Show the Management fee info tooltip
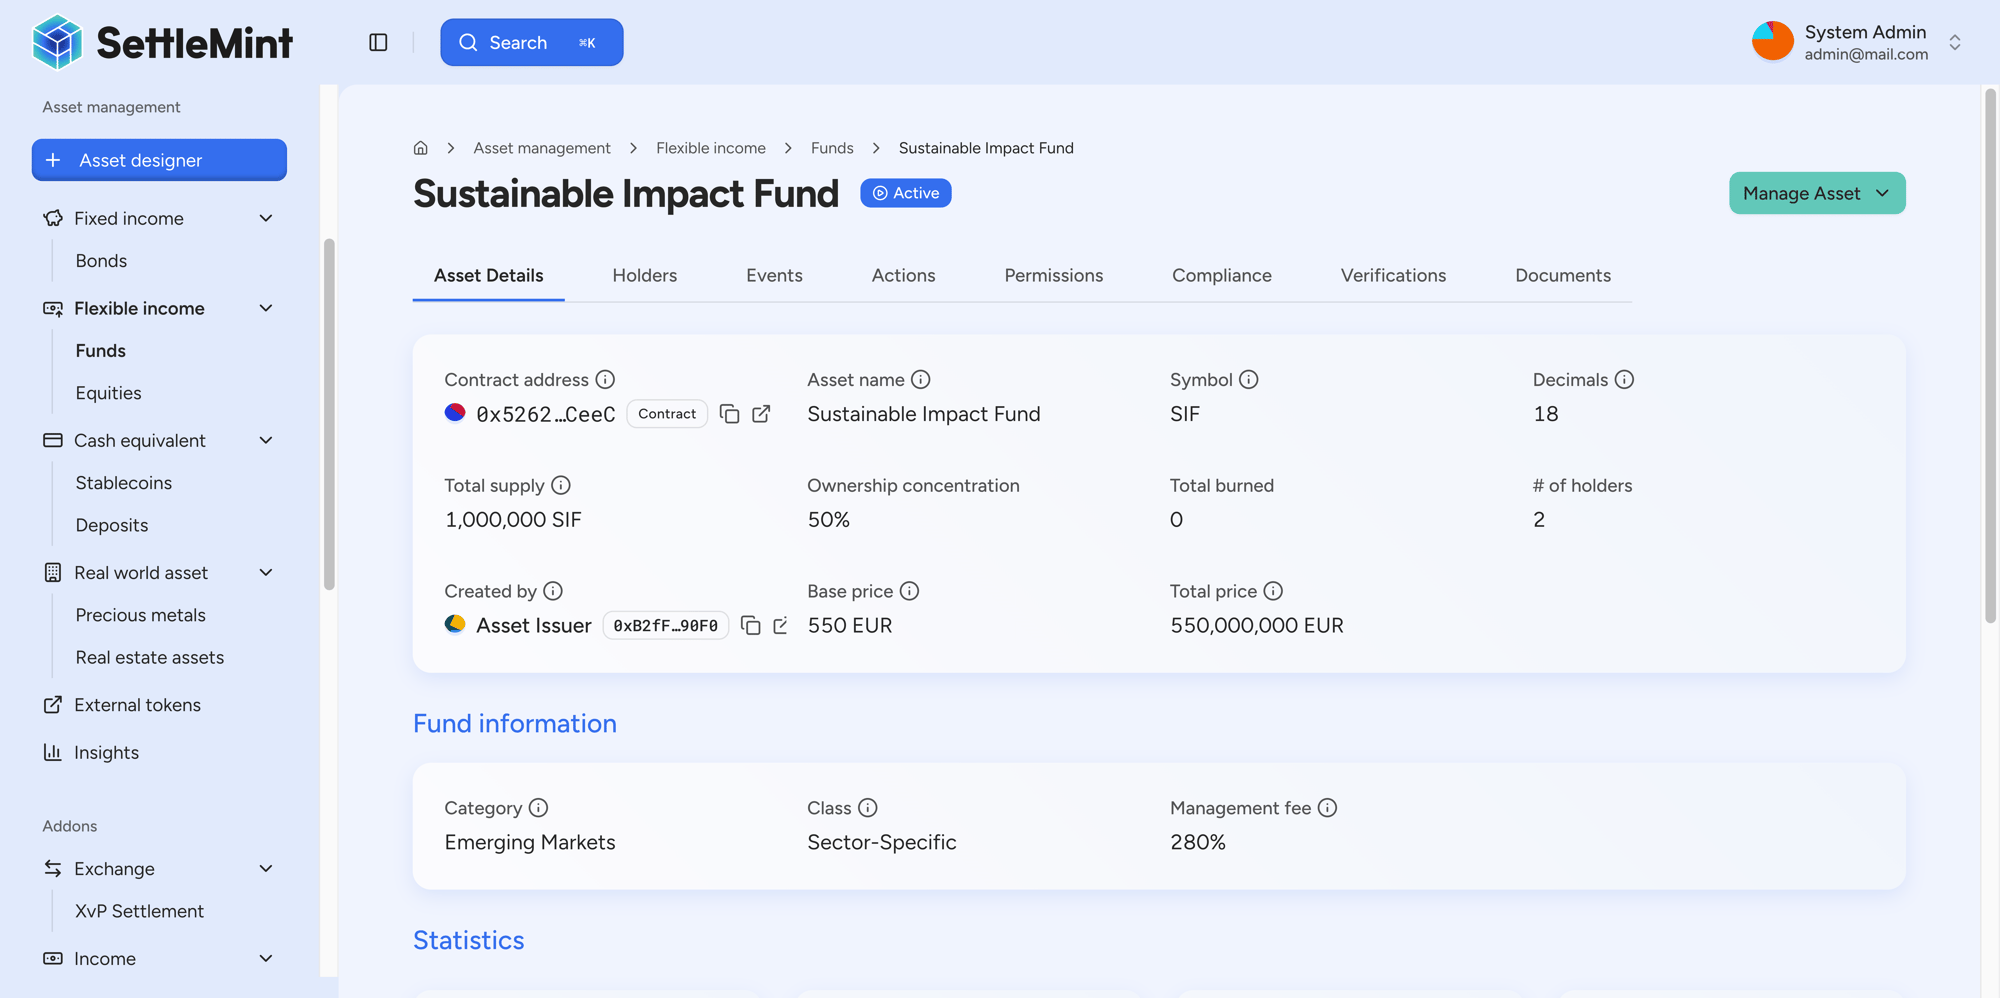Image resolution: width=2000 pixels, height=998 pixels. (1326, 807)
